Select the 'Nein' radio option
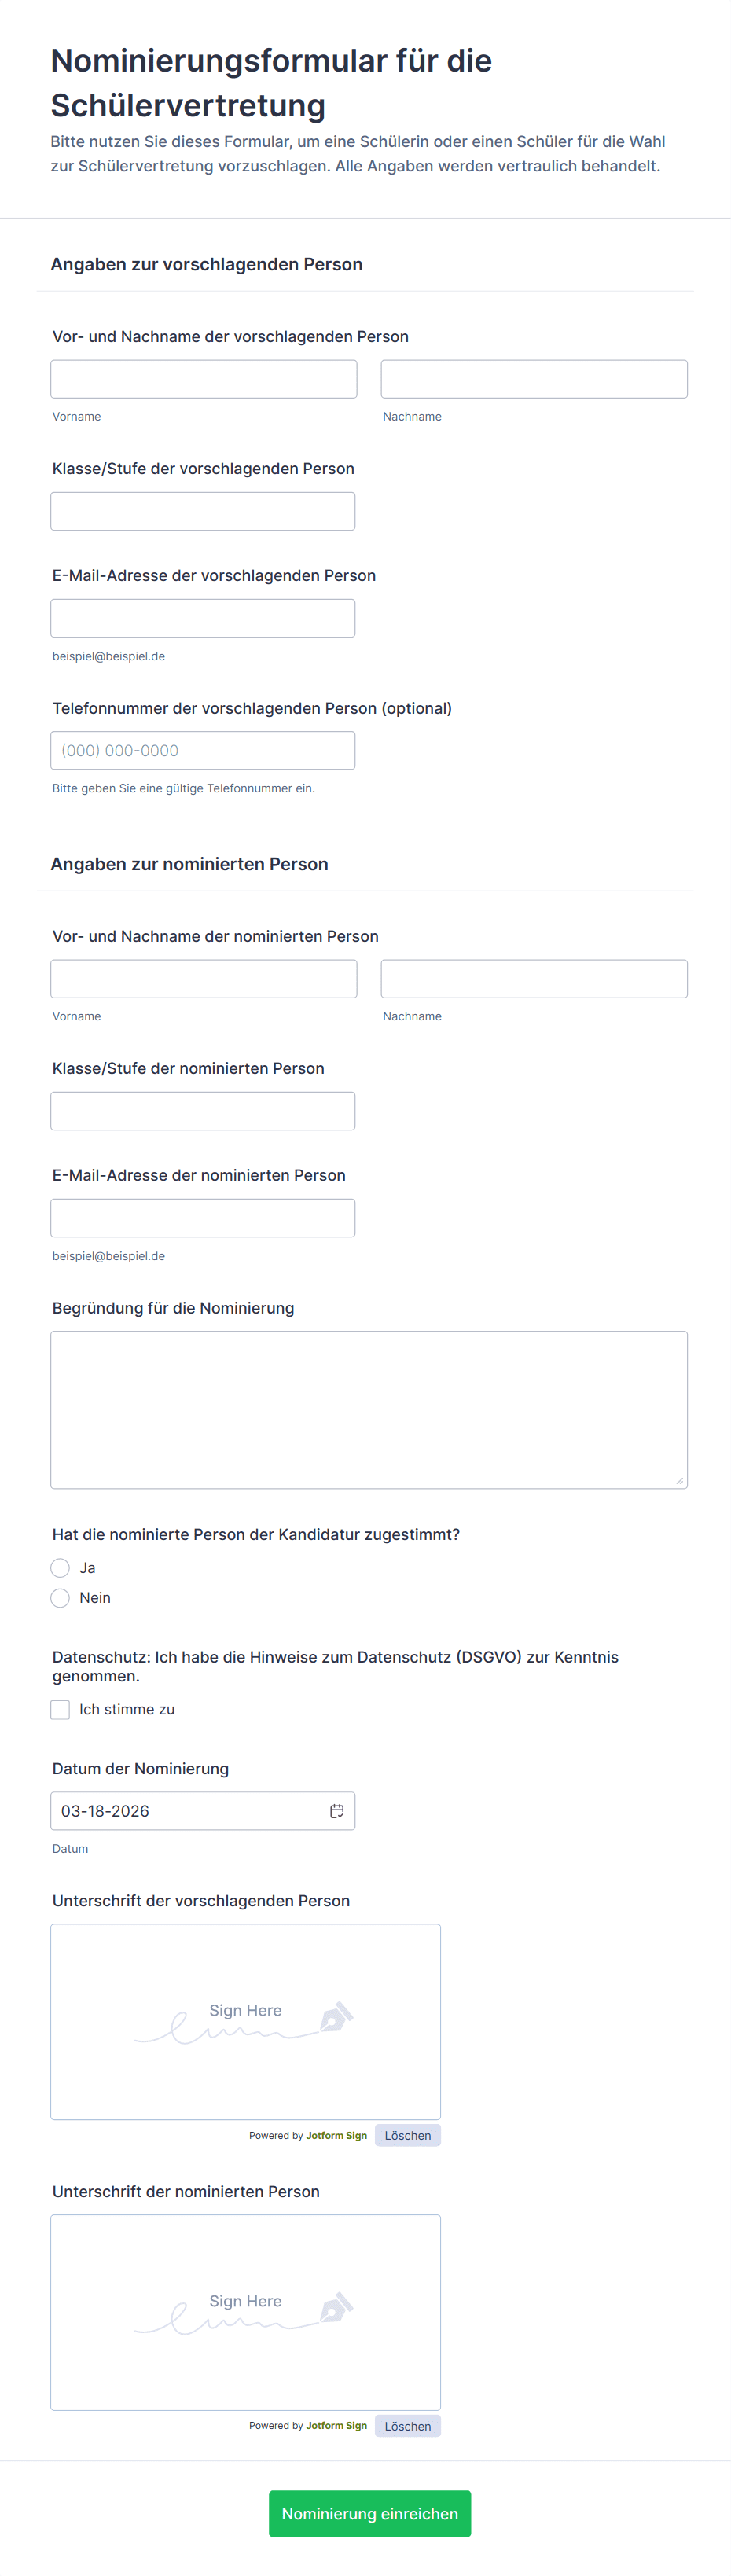731x2576 pixels. [61, 1598]
